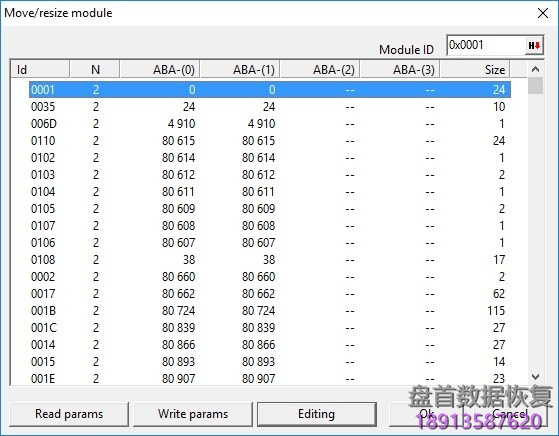Click Size value 115 in row 001B
Image resolution: width=559 pixels, height=436 pixels.
click(x=496, y=311)
